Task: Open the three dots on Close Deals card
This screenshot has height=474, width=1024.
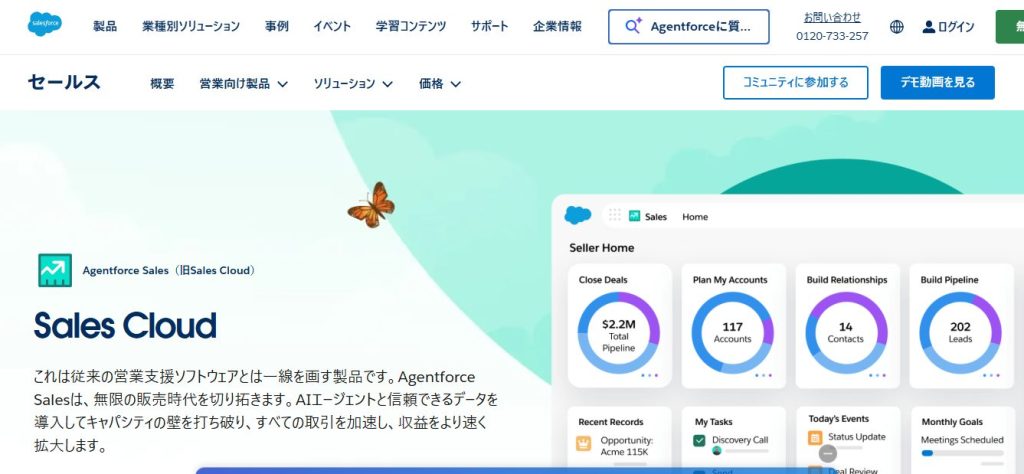Action: coord(649,375)
